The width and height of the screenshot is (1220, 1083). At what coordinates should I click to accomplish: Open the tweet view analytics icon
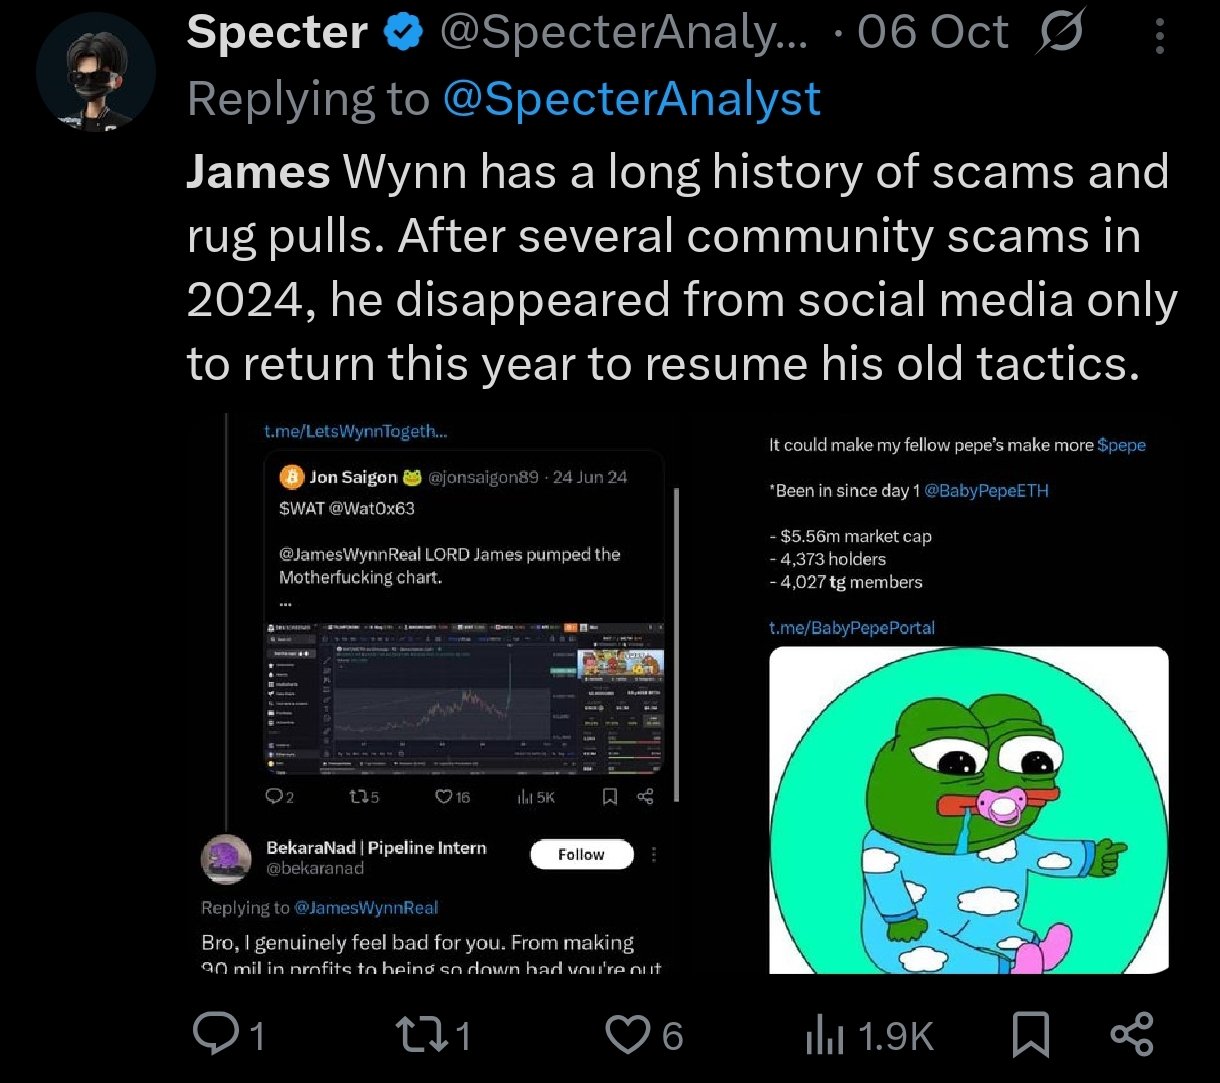(823, 1034)
